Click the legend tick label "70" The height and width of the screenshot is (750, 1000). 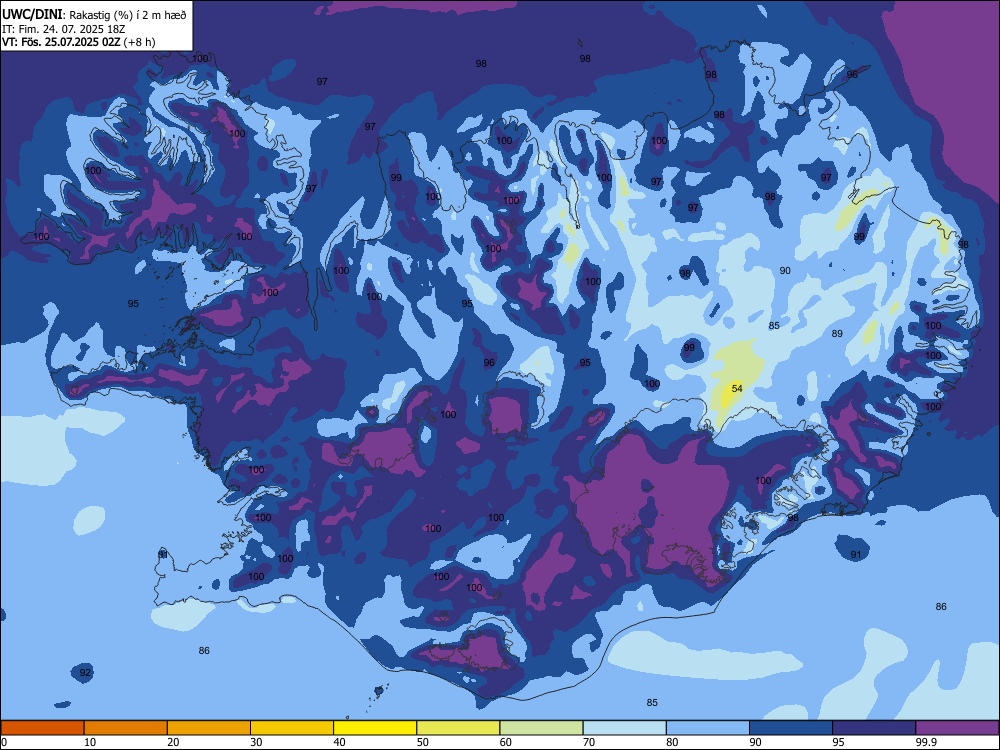click(589, 742)
